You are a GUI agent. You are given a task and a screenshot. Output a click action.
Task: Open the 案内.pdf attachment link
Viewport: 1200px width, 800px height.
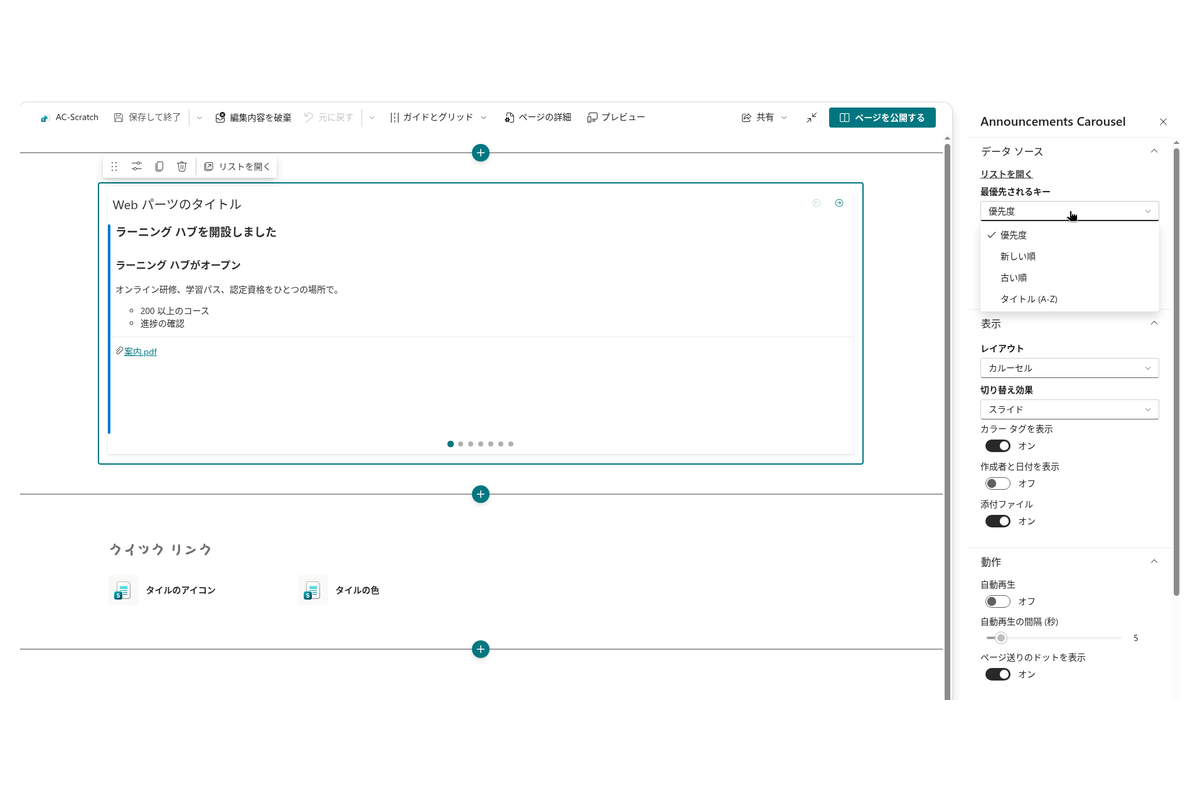[140, 352]
